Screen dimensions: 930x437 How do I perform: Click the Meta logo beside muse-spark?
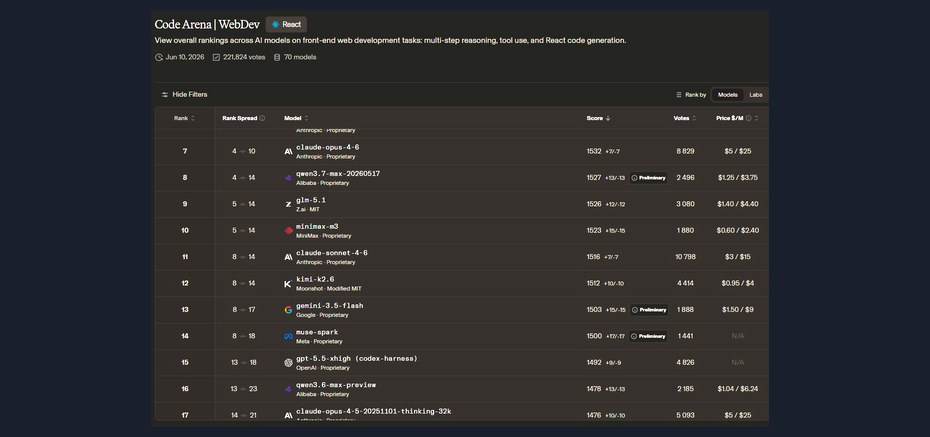288,337
